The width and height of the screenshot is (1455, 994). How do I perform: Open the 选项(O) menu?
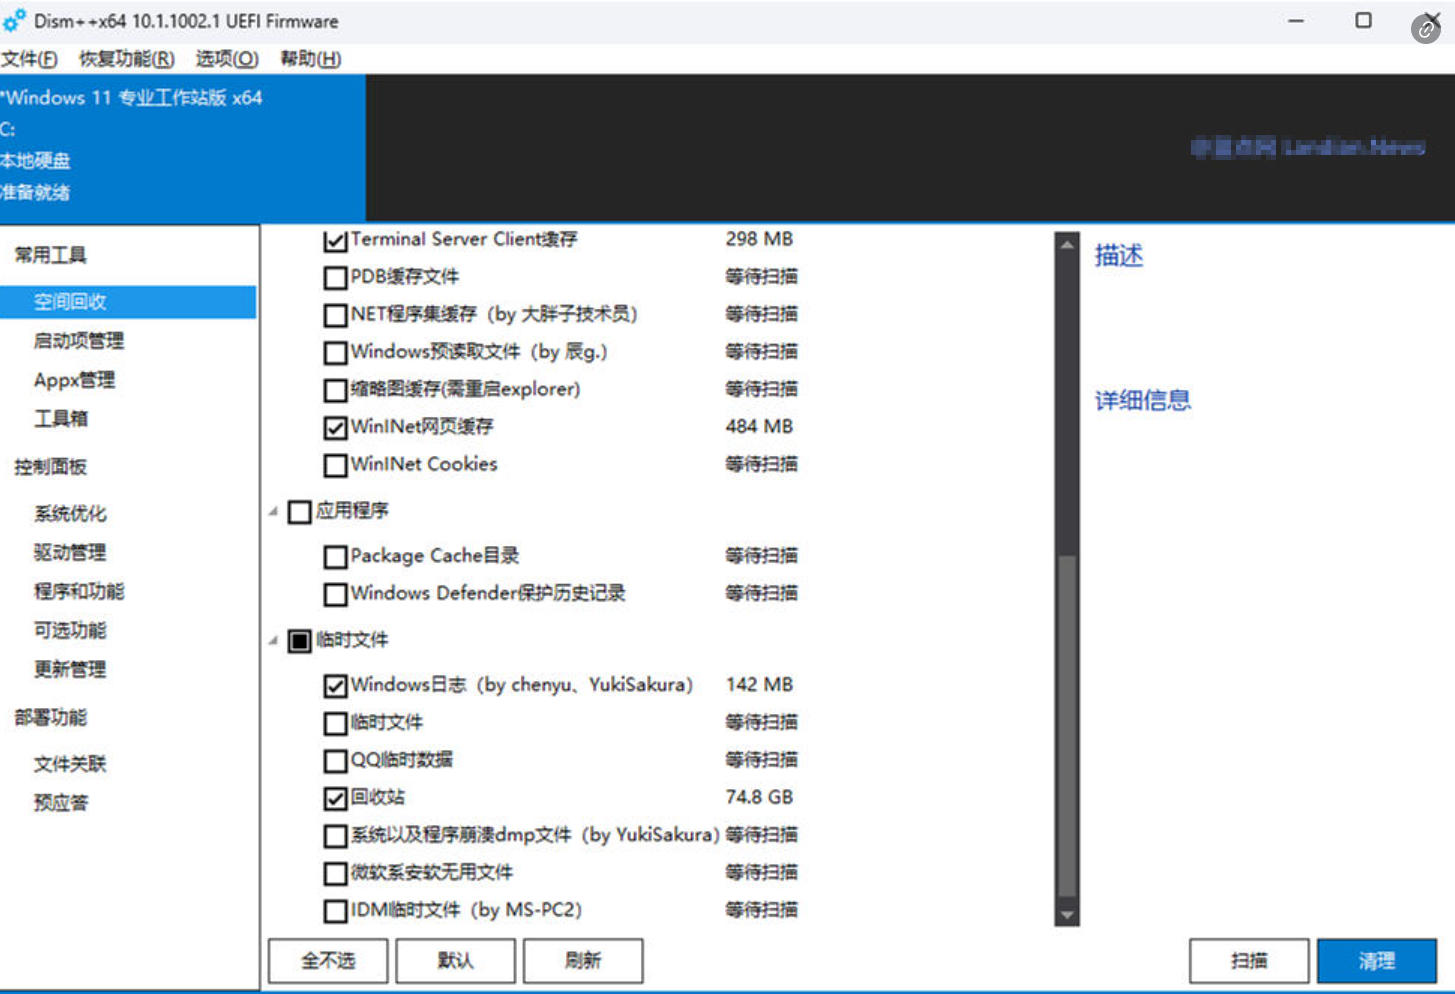point(226,59)
